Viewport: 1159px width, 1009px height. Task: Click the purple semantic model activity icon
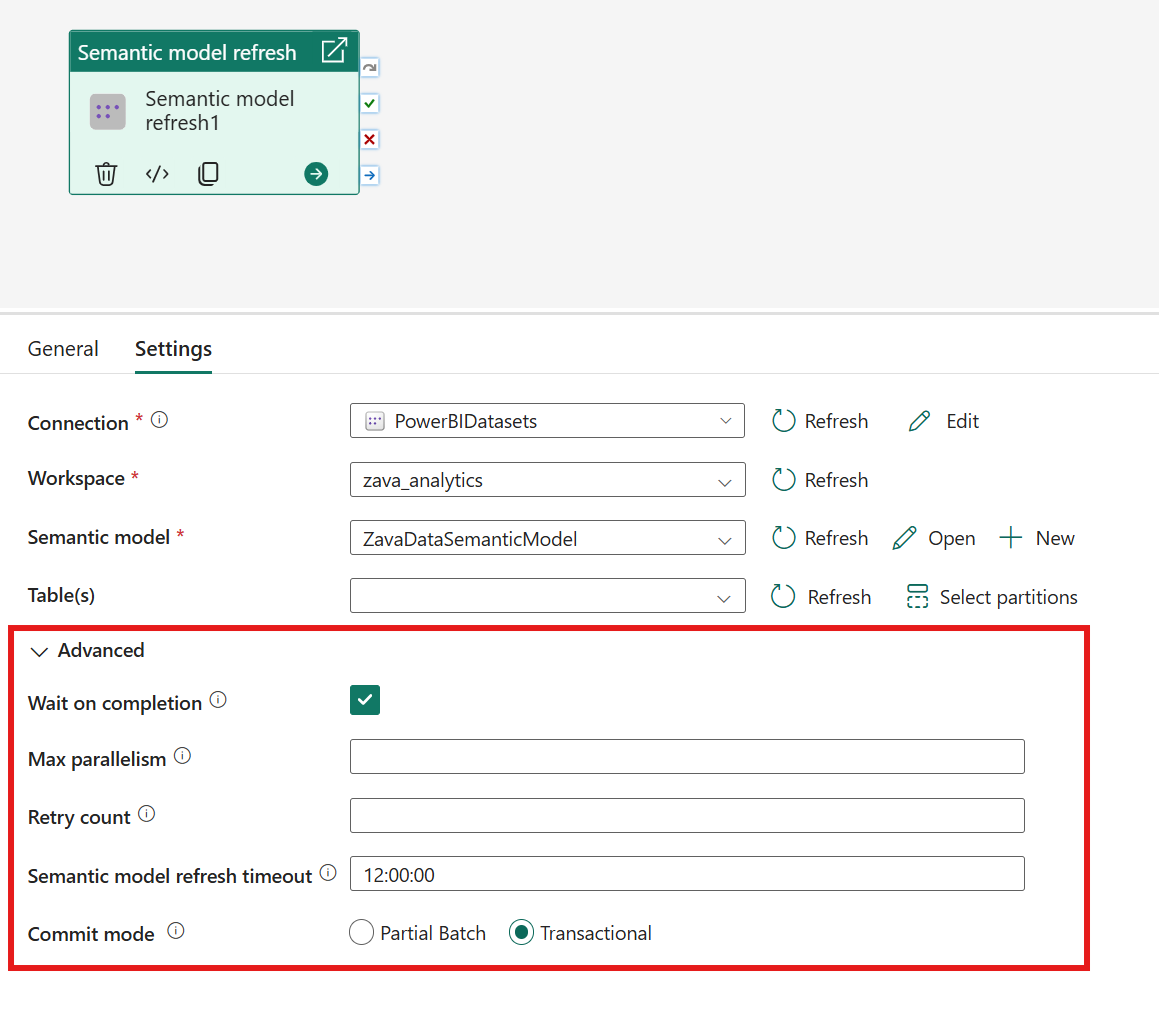coord(108,112)
